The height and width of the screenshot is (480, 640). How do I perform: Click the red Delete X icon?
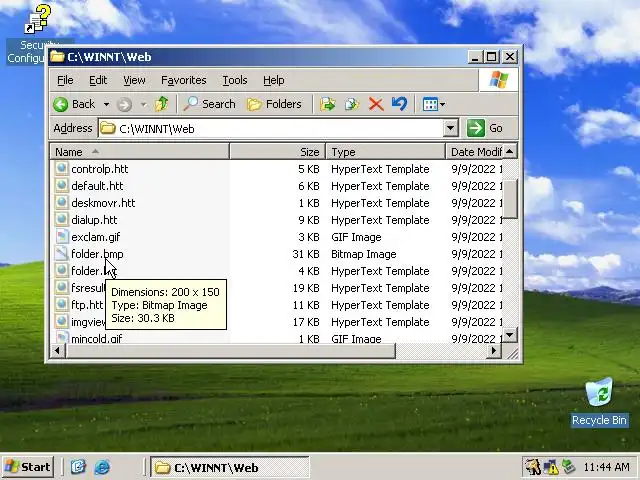click(x=376, y=104)
